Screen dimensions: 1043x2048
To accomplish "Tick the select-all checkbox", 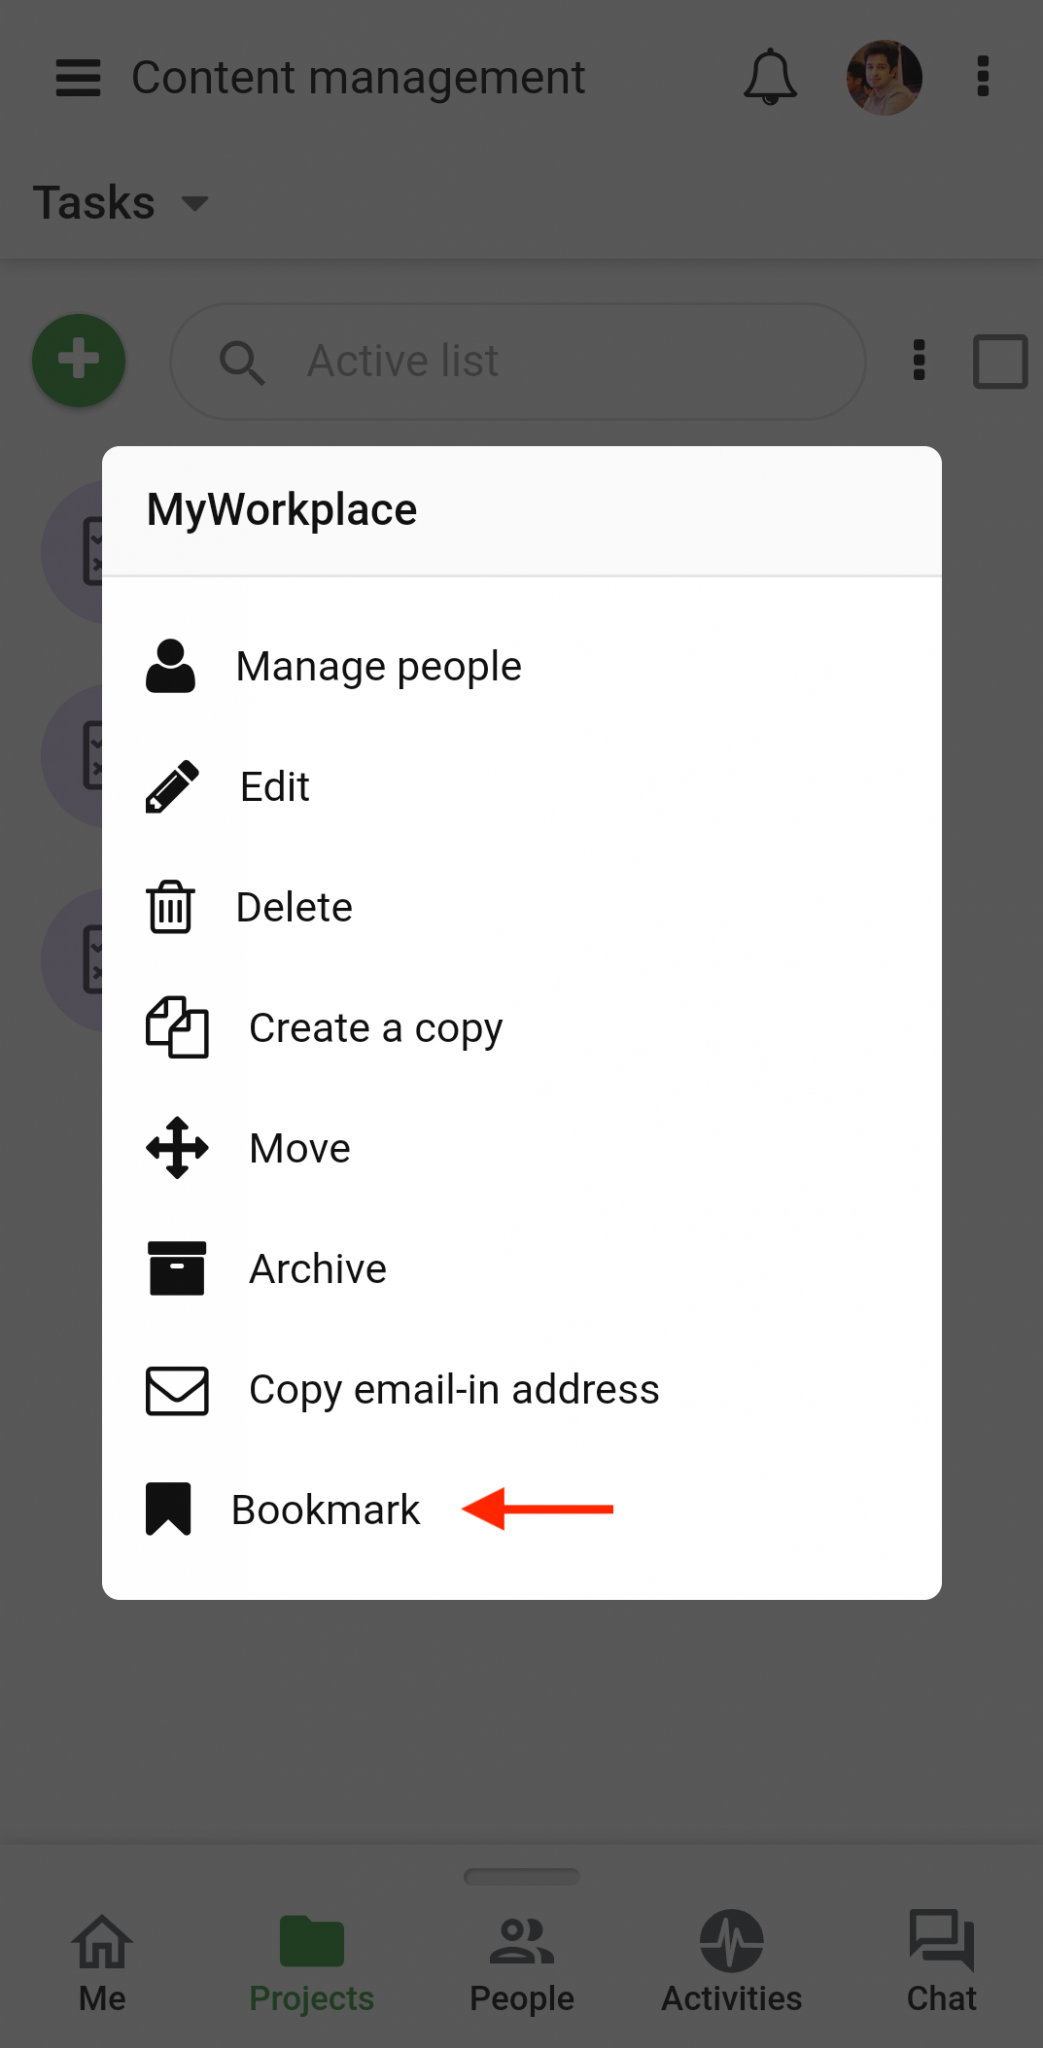I will 1000,361.
